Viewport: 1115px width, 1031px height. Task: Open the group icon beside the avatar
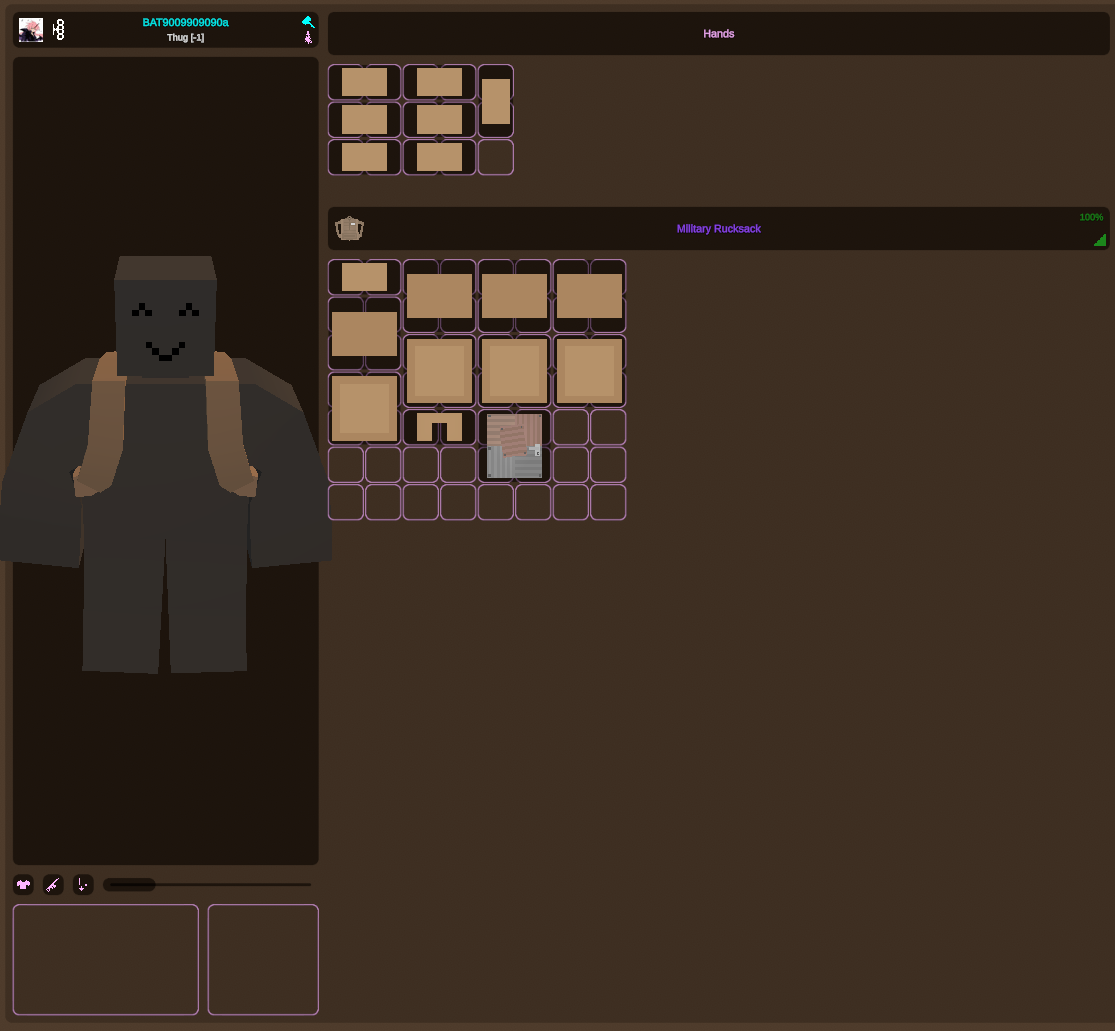click(x=59, y=30)
